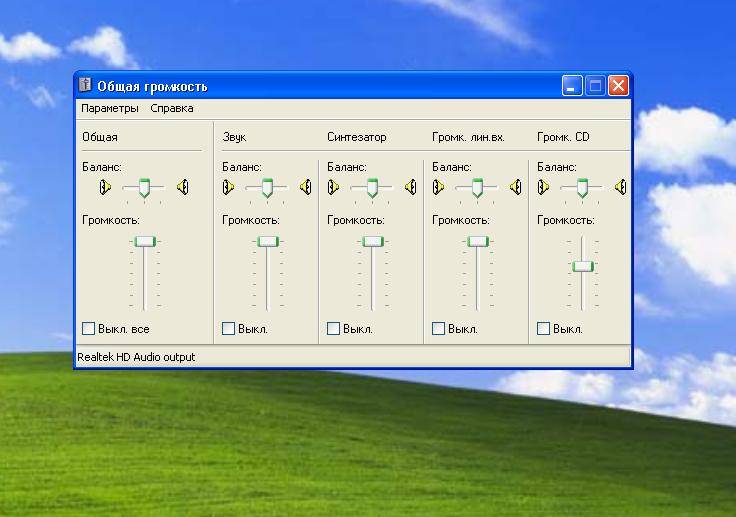
Task: Open the Справка menu
Action: (x=172, y=108)
